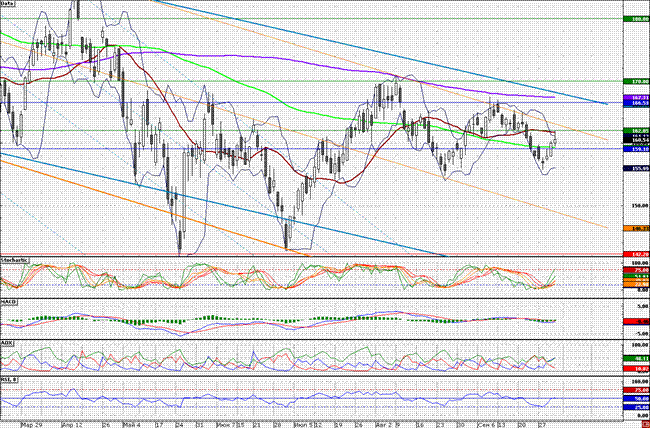The width and height of the screenshot is (650, 428).
Task: Click the Апр 12 date label on the time axis
Action: coord(70,423)
